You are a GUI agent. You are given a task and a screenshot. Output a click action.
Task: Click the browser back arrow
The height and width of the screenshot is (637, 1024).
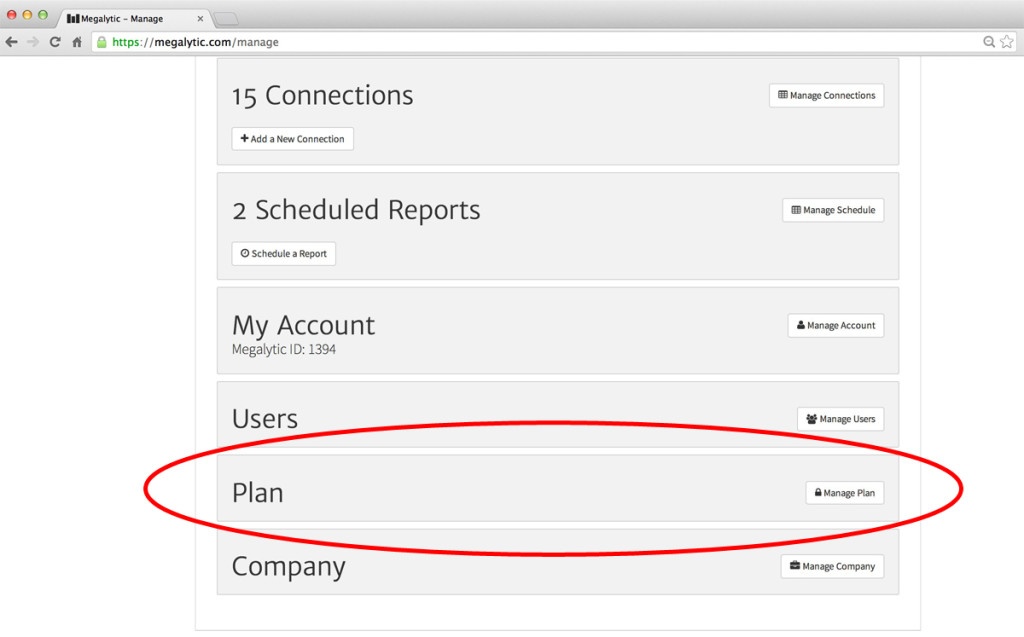[12, 42]
